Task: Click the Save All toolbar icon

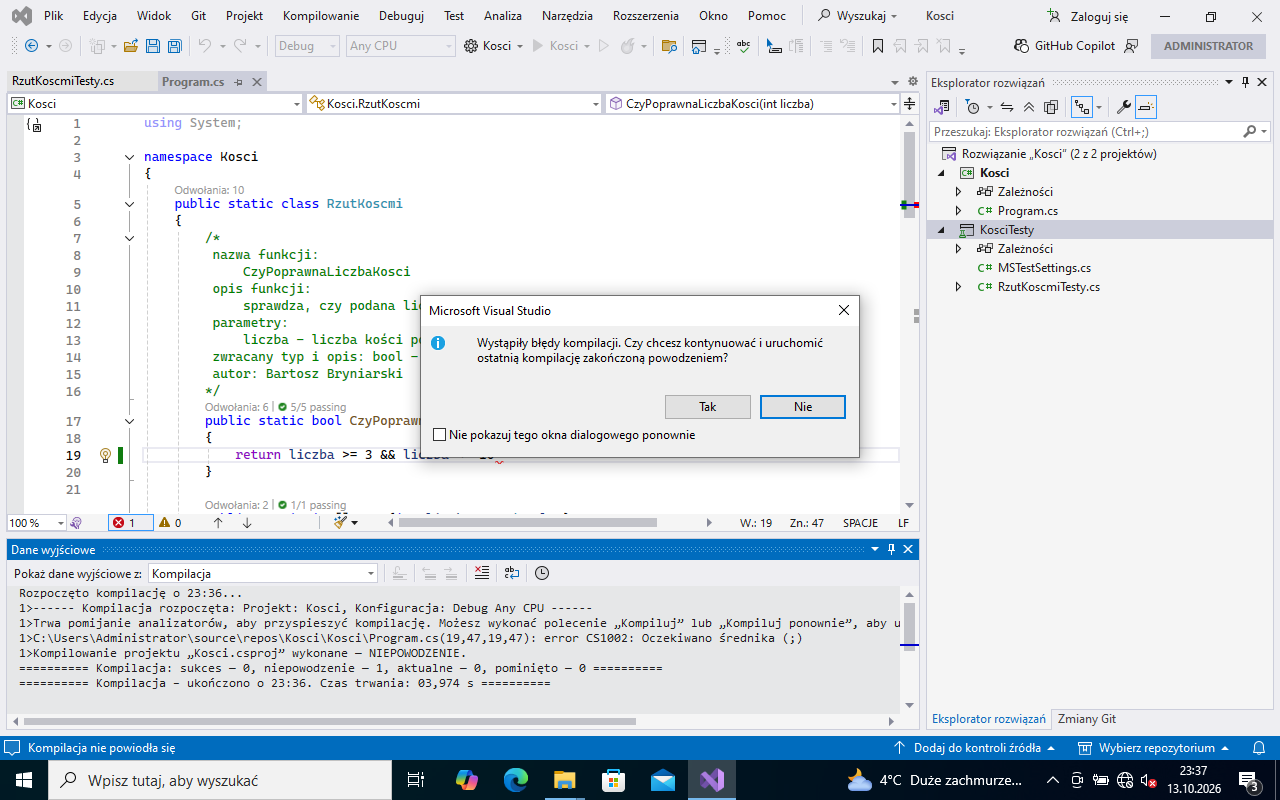Action: (174, 46)
